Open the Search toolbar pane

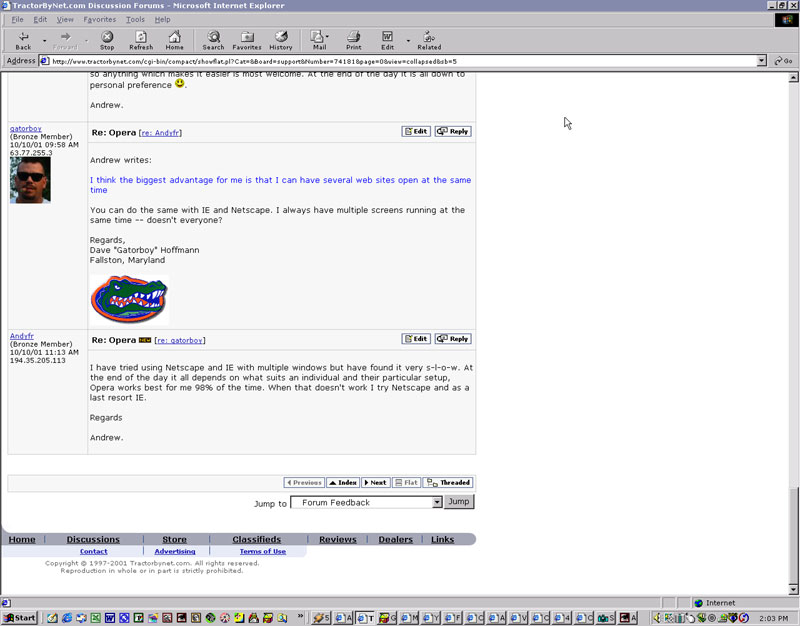point(213,40)
